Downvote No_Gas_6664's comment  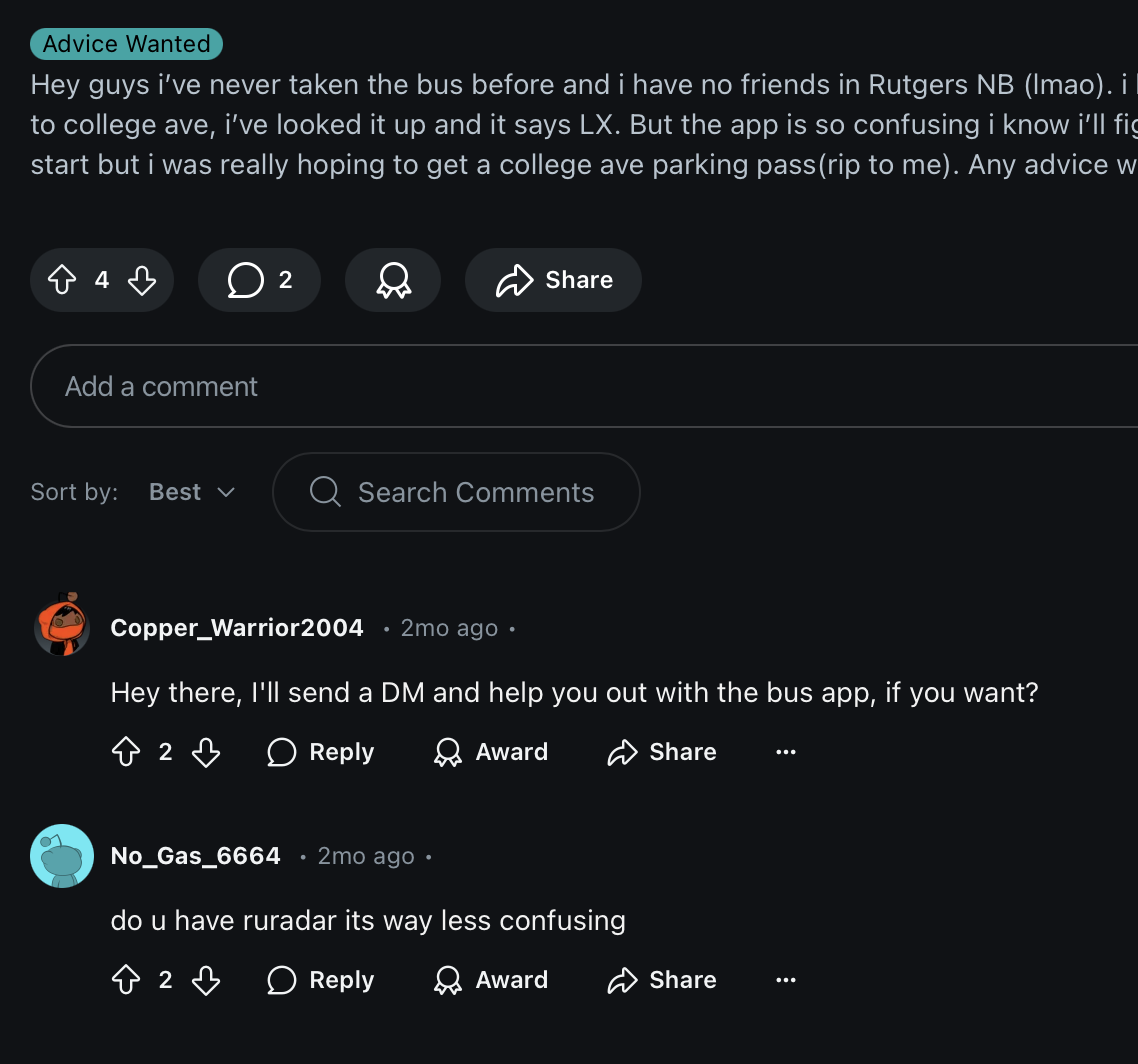pos(206,980)
